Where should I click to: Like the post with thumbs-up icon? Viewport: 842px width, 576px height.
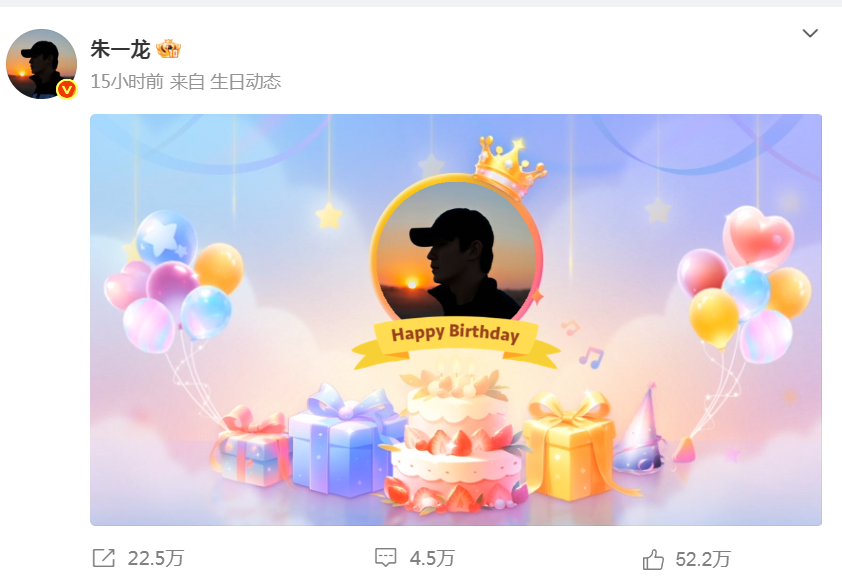653,559
